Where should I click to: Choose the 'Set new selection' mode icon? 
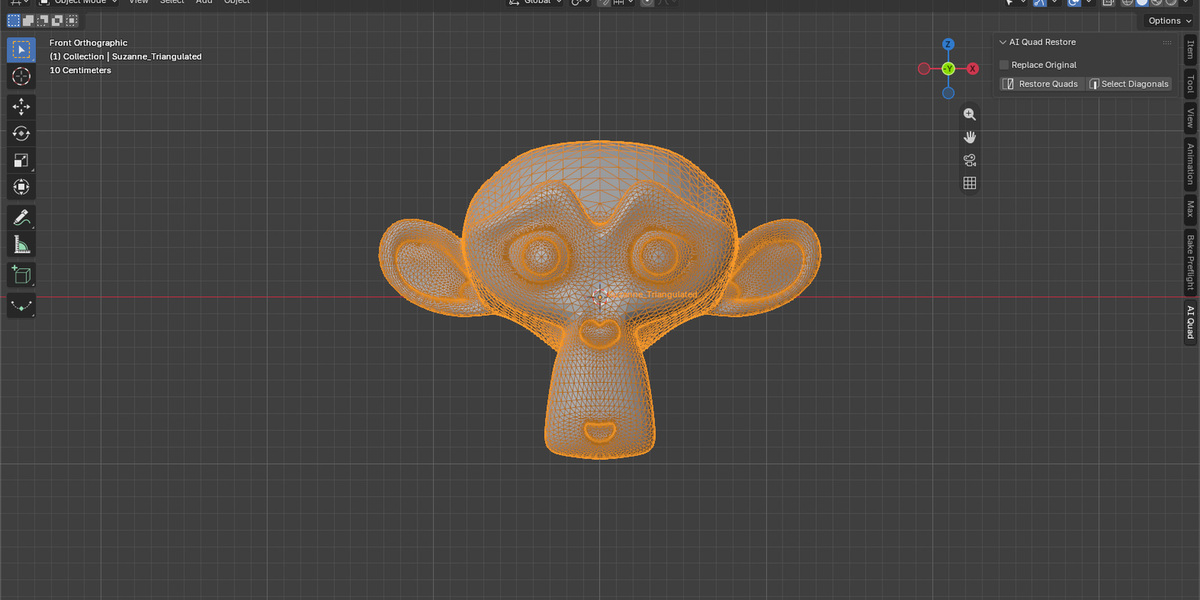pyautogui.click(x=14, y=20)
